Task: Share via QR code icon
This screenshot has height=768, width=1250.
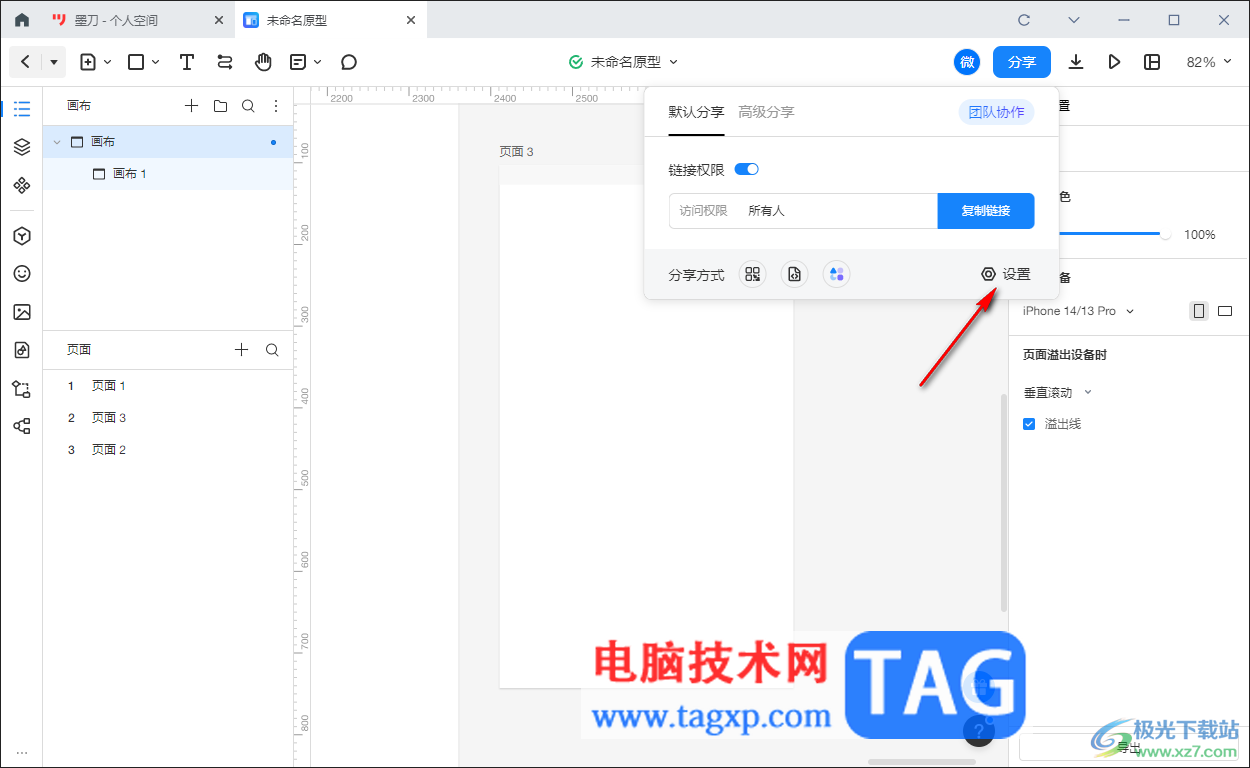Action: (753, 274)
